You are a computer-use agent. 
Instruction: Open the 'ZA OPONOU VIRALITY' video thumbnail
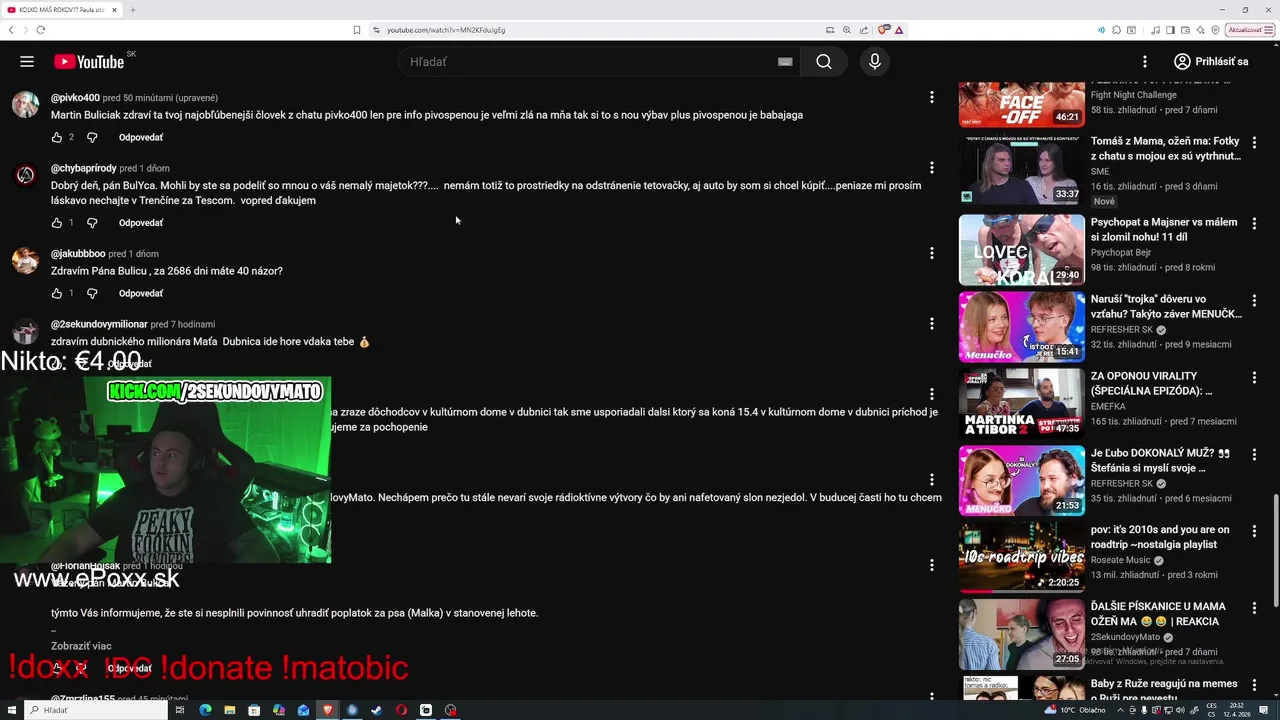pyautogui.click(x=1021, y=403)
